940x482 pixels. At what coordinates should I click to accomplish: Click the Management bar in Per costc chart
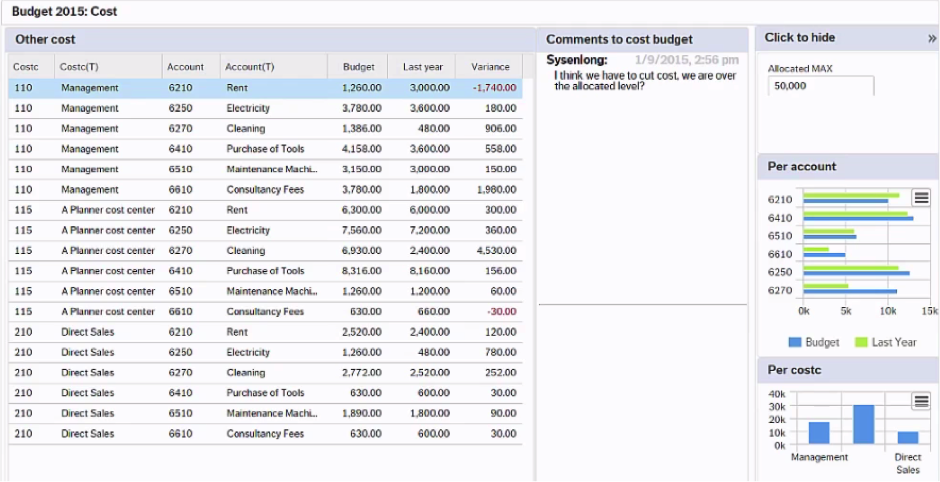[819, 433]
